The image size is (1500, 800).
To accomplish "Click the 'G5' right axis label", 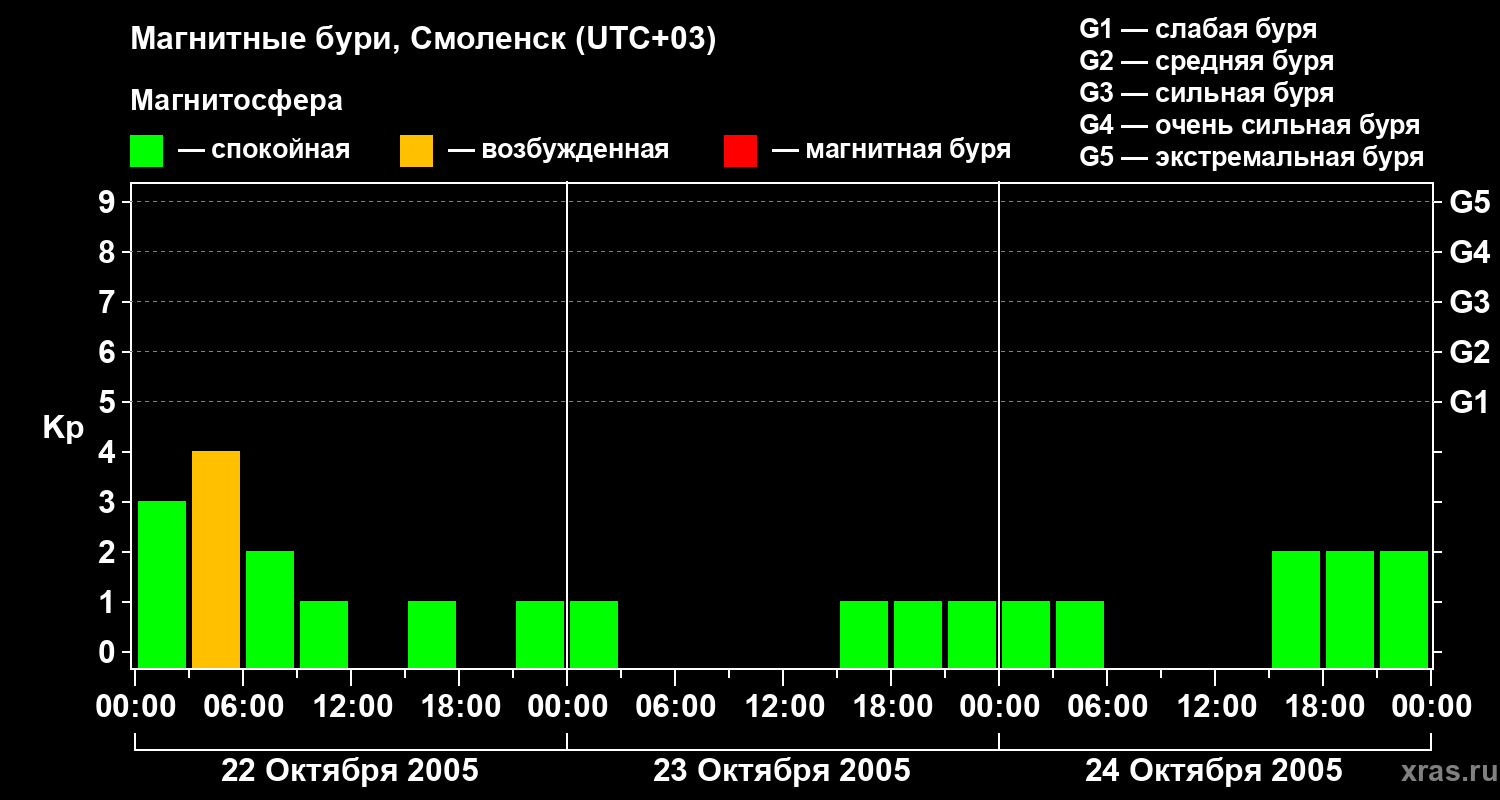I will click(x=1470, y=202).
